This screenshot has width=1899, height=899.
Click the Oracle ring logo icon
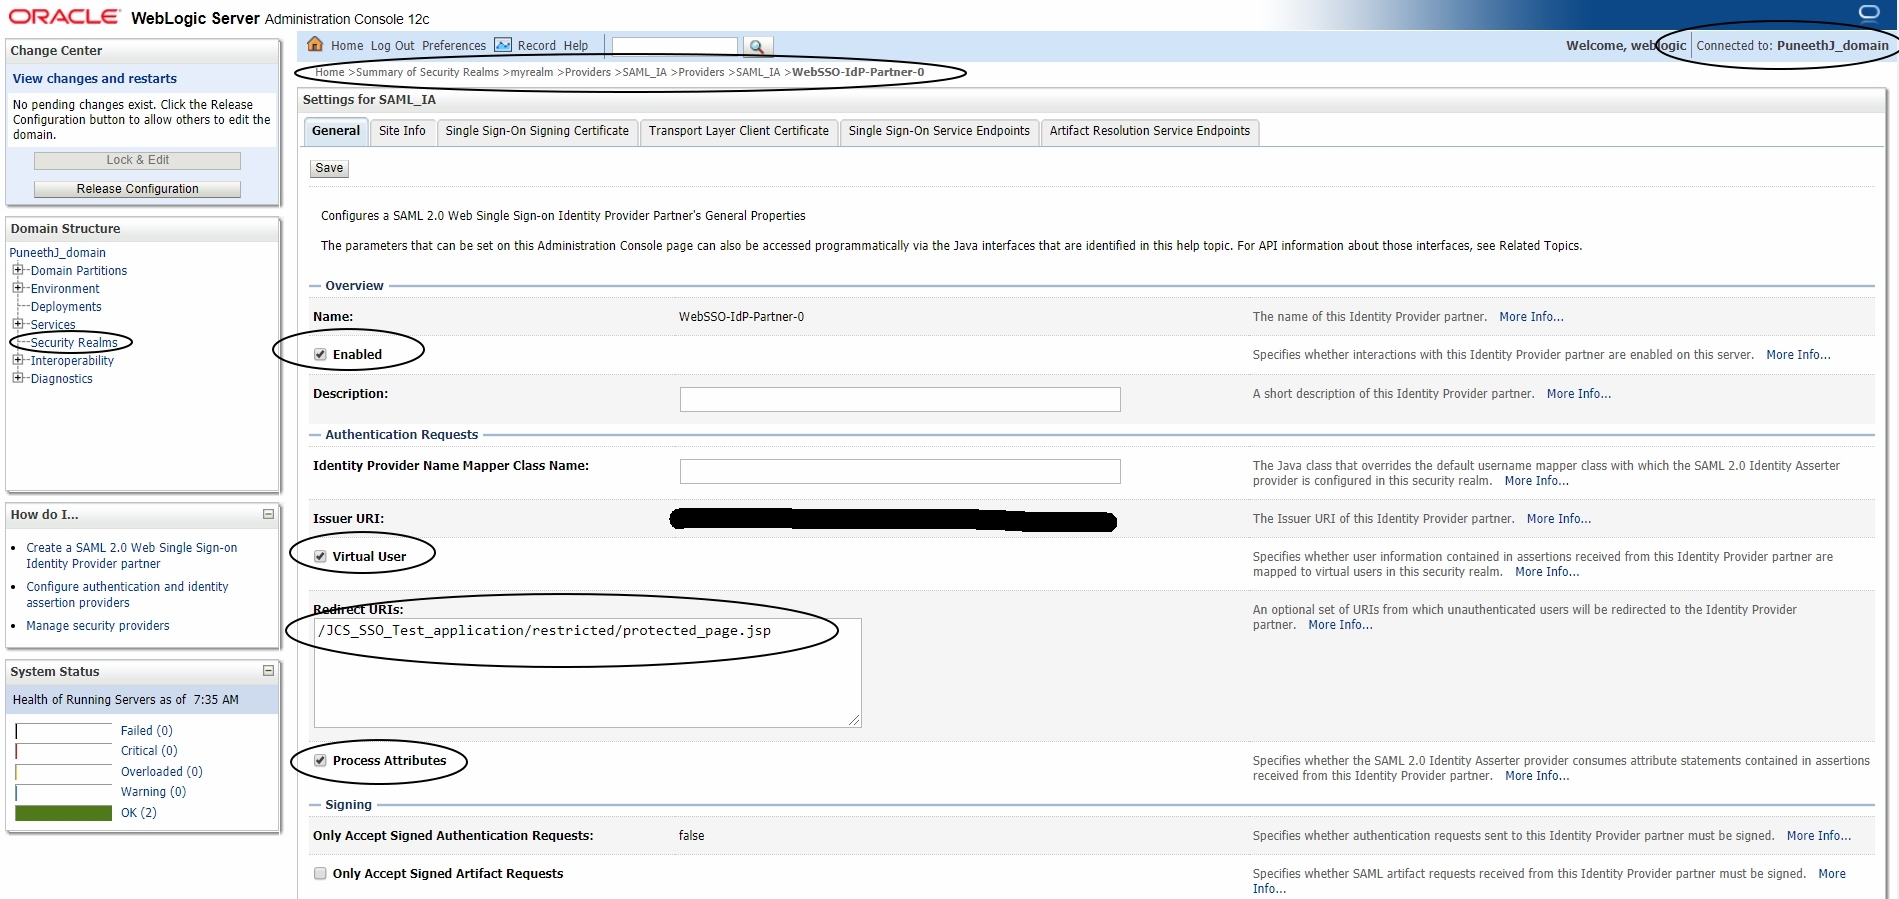click(1869, 12)
